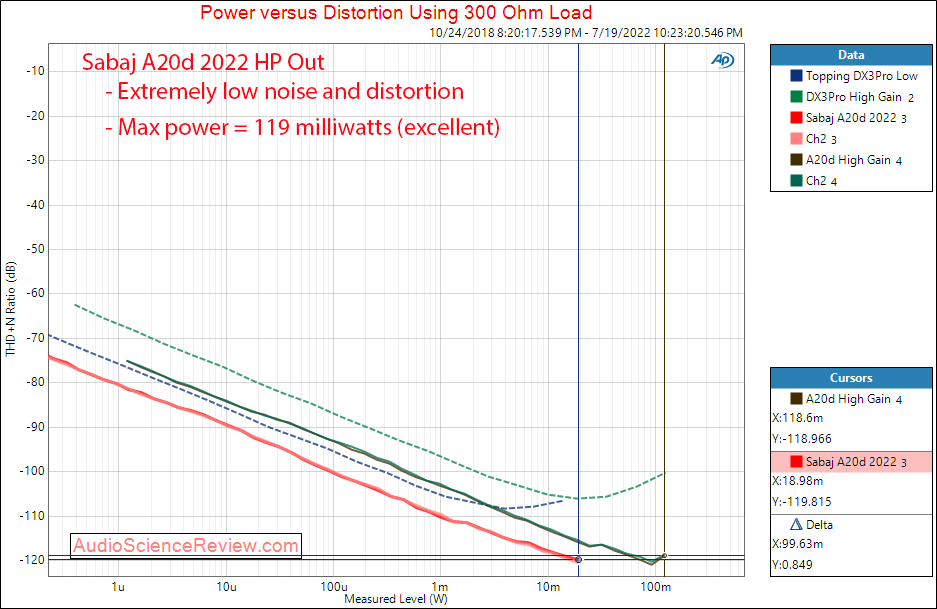Click the brown cursor marker near 119 mW

pos(665,556)
